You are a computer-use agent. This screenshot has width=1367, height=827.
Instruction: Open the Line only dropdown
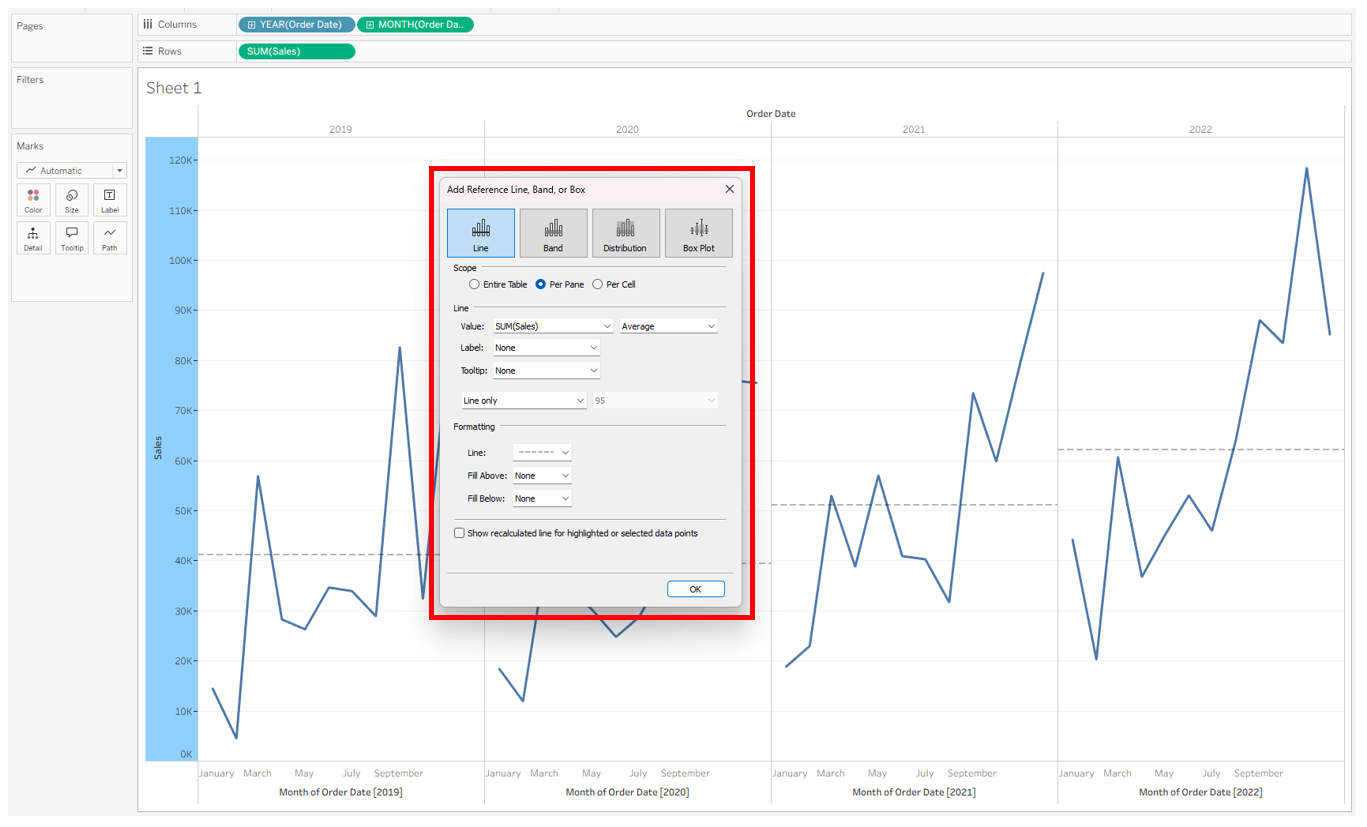pyautogui.click(x=524, y=401)
